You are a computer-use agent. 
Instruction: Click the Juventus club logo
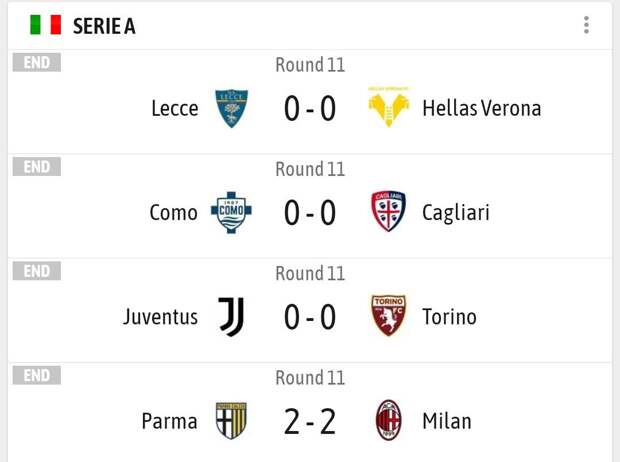pos(232,317)
